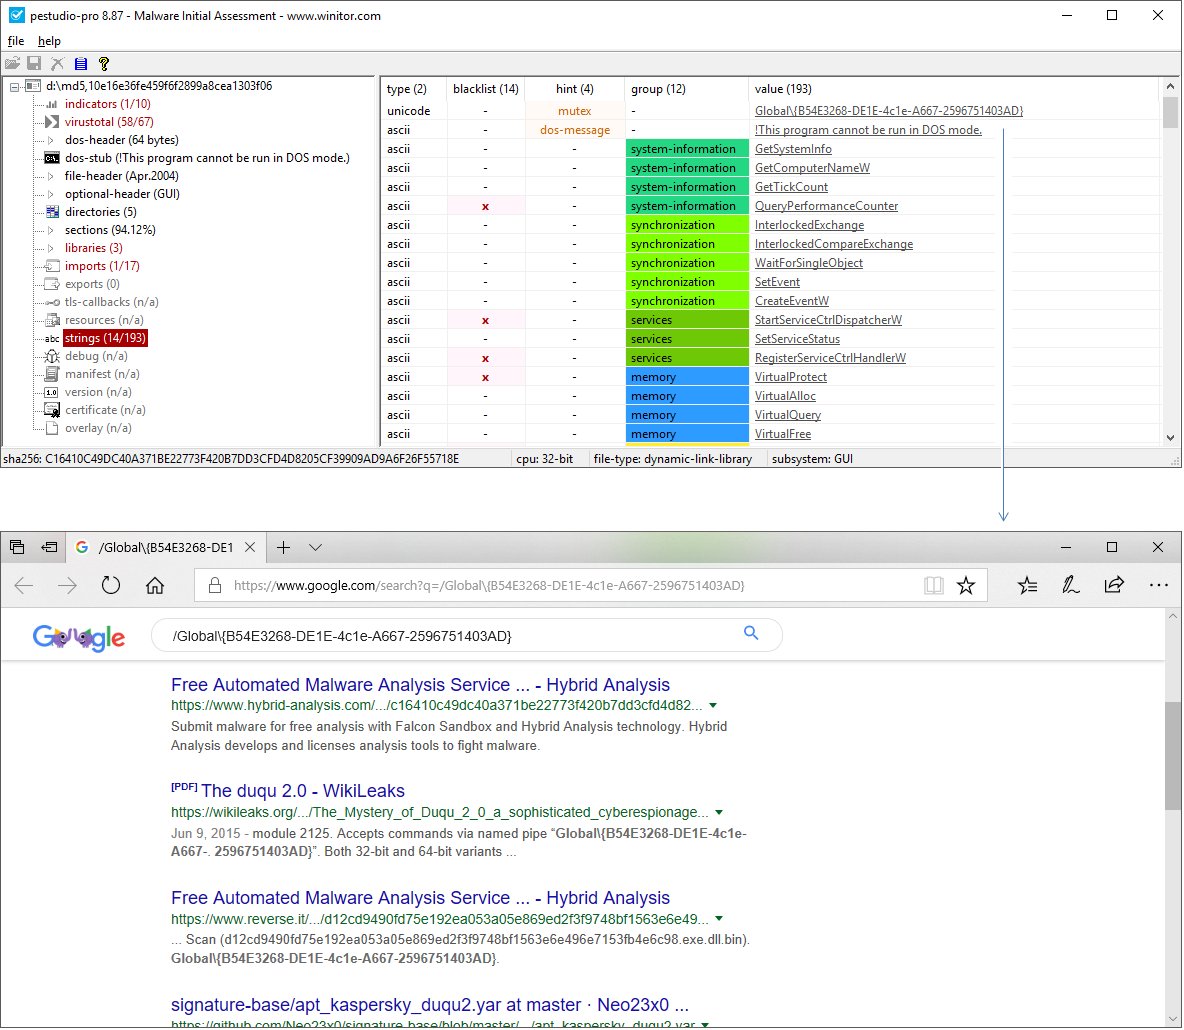Click the browser refresh icon

click(x=111, y=586)
